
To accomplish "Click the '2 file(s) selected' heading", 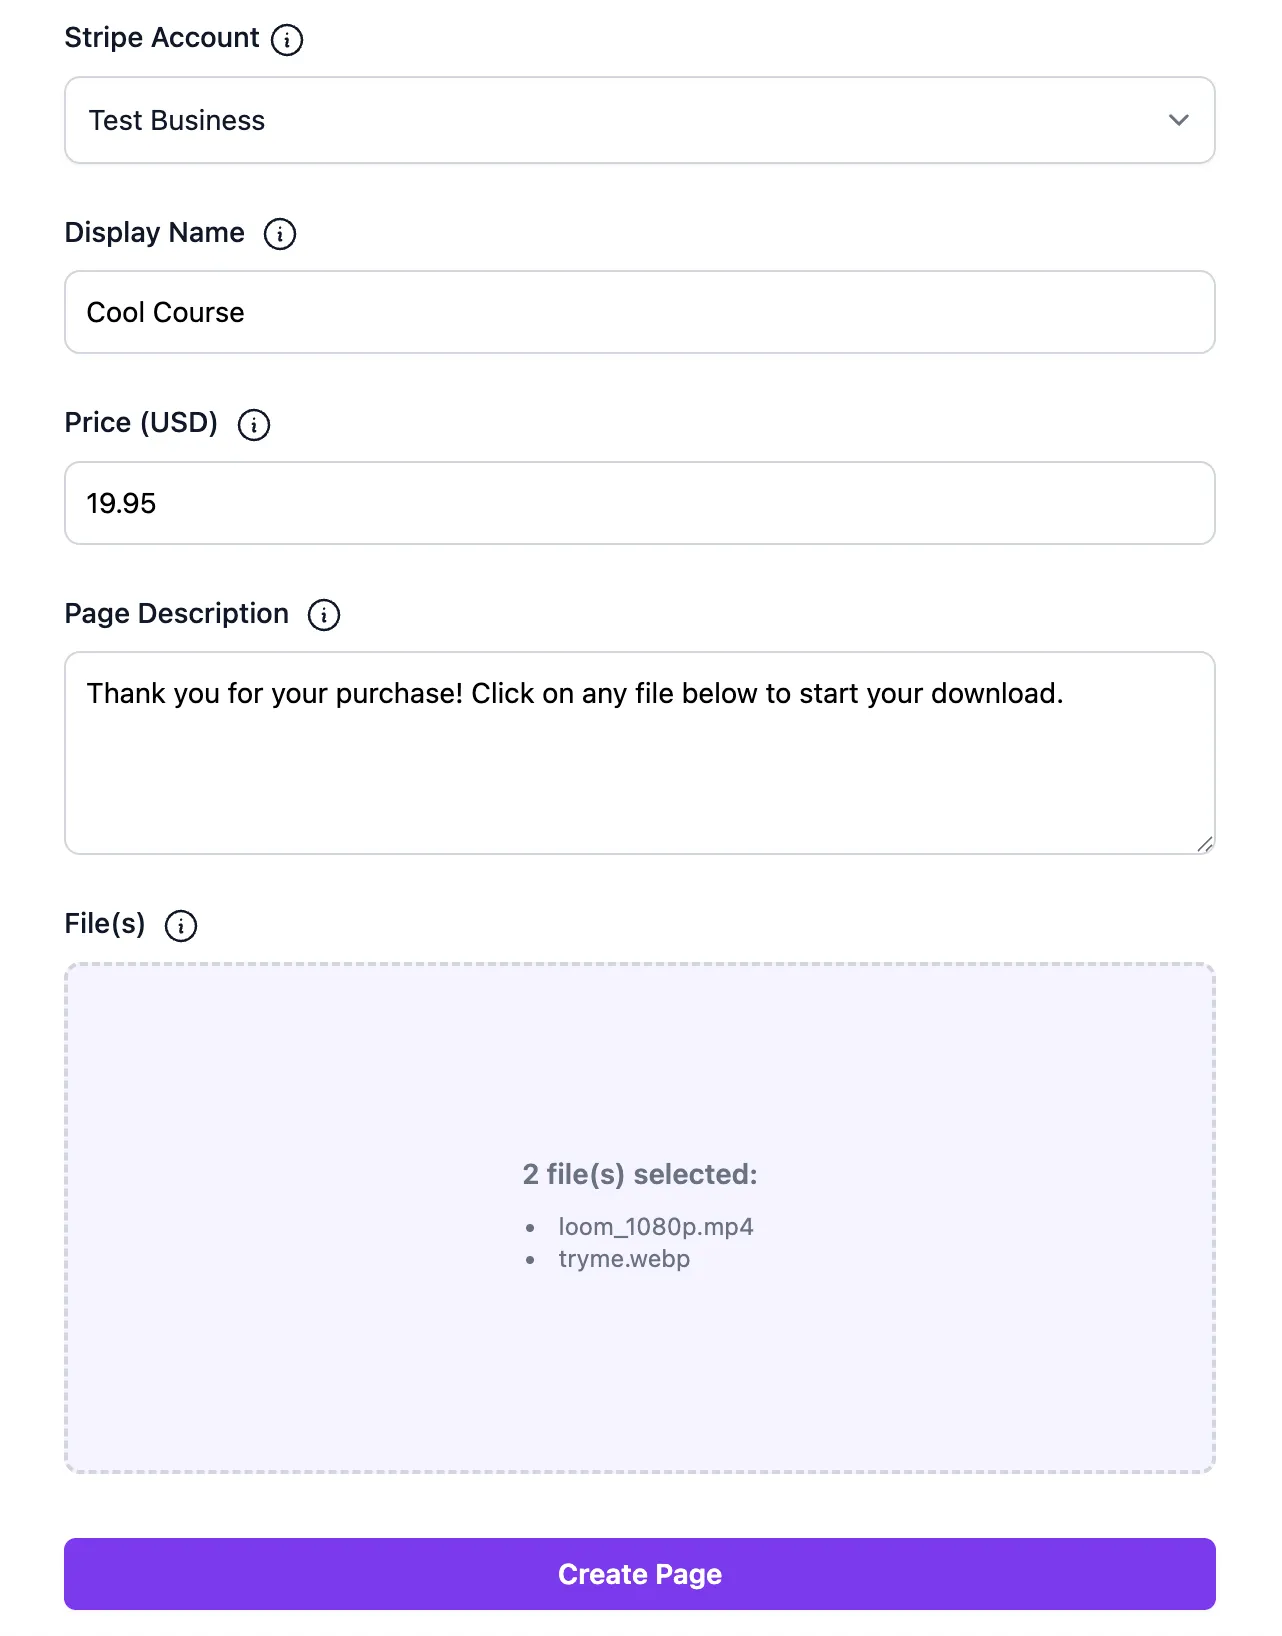I will point(640,1174).
